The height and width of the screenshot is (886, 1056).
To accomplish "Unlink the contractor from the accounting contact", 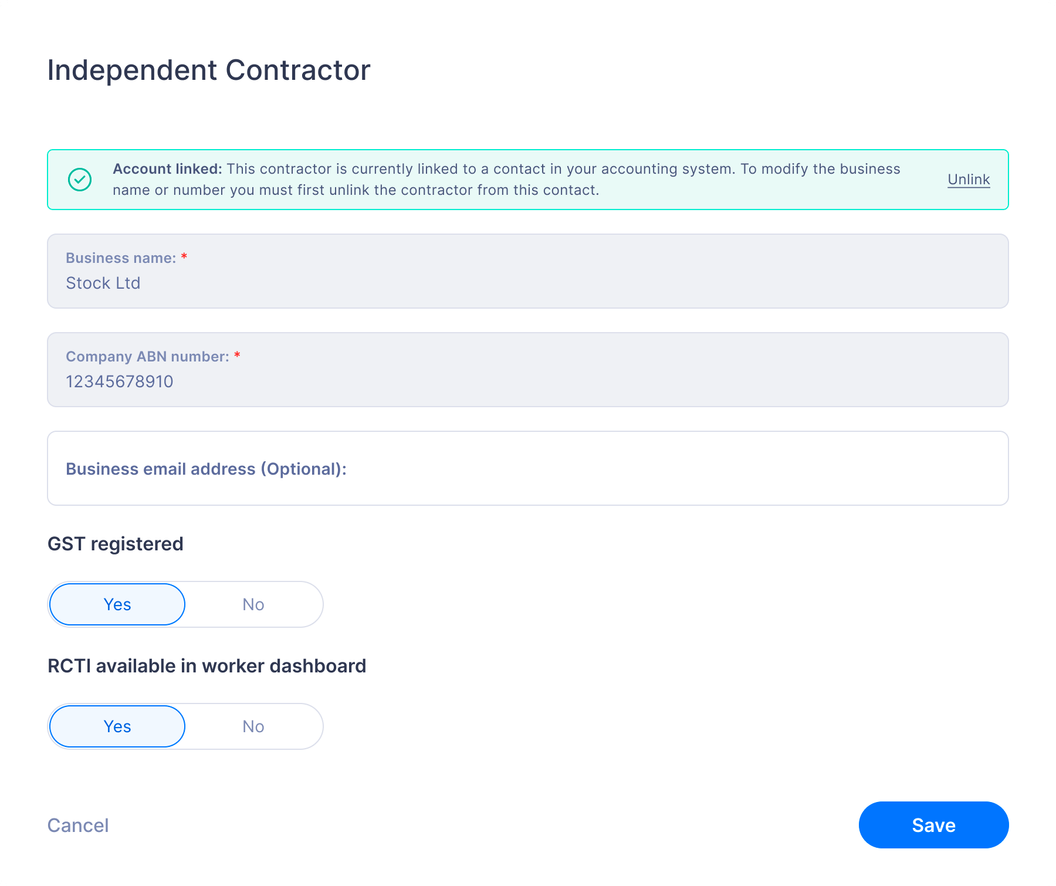I will pos(968,180).
